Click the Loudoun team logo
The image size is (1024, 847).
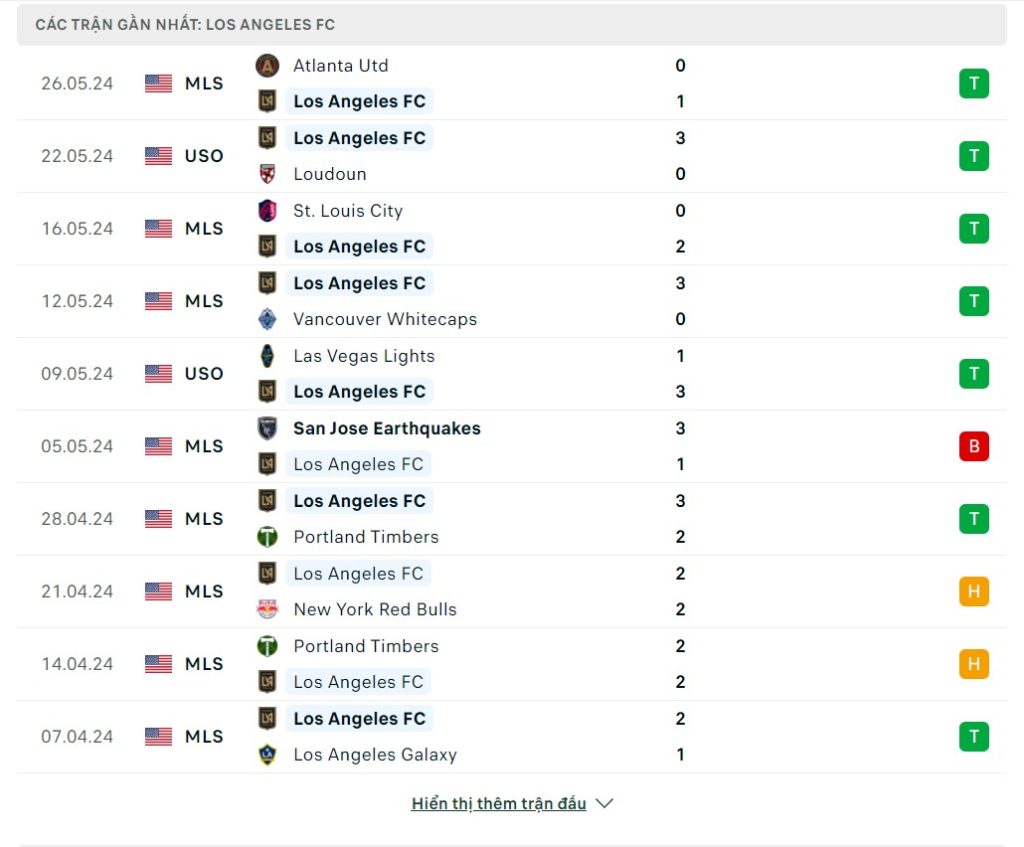coord(267,174)
